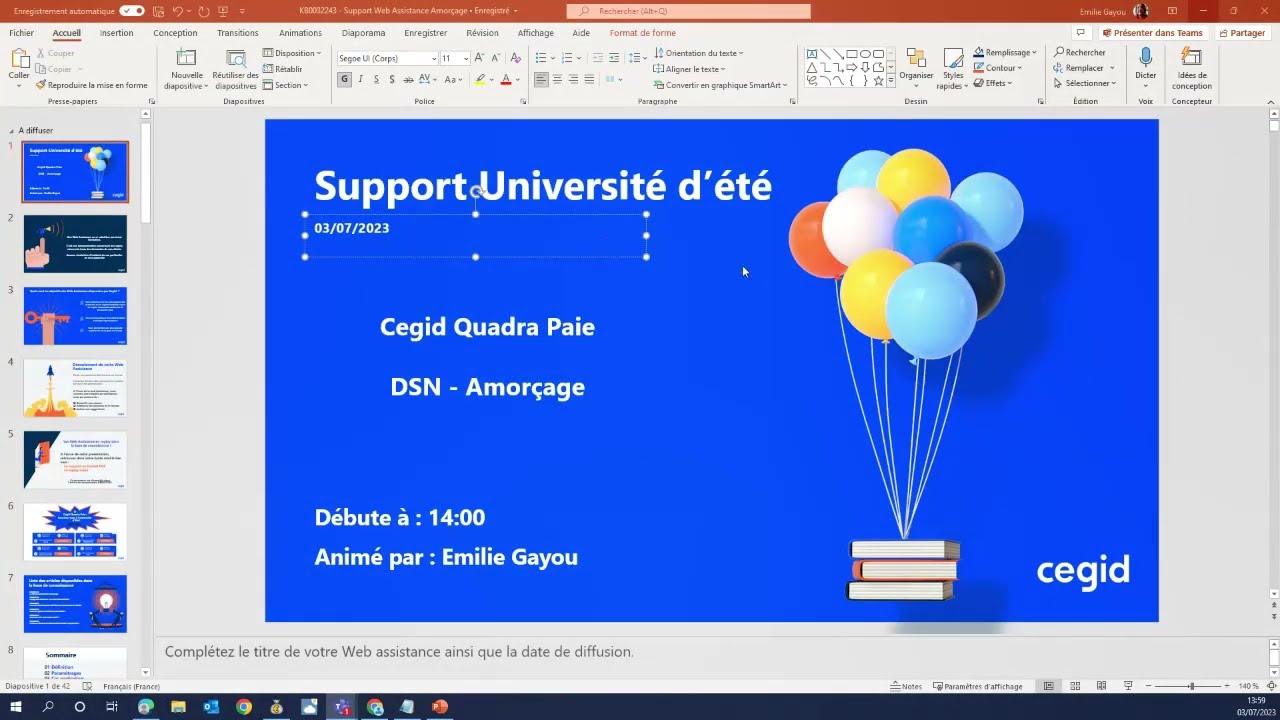Open the Notes pane from status bar
Image resolution: width=1280 pixels, height=720 pixels.
point(906,686)
